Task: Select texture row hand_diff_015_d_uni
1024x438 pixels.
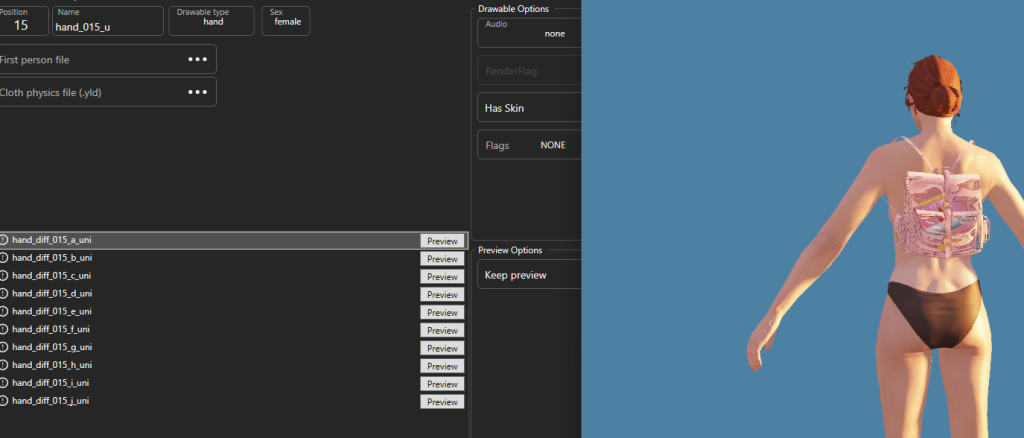Action: pyautogui.click(x=233, y=294)
